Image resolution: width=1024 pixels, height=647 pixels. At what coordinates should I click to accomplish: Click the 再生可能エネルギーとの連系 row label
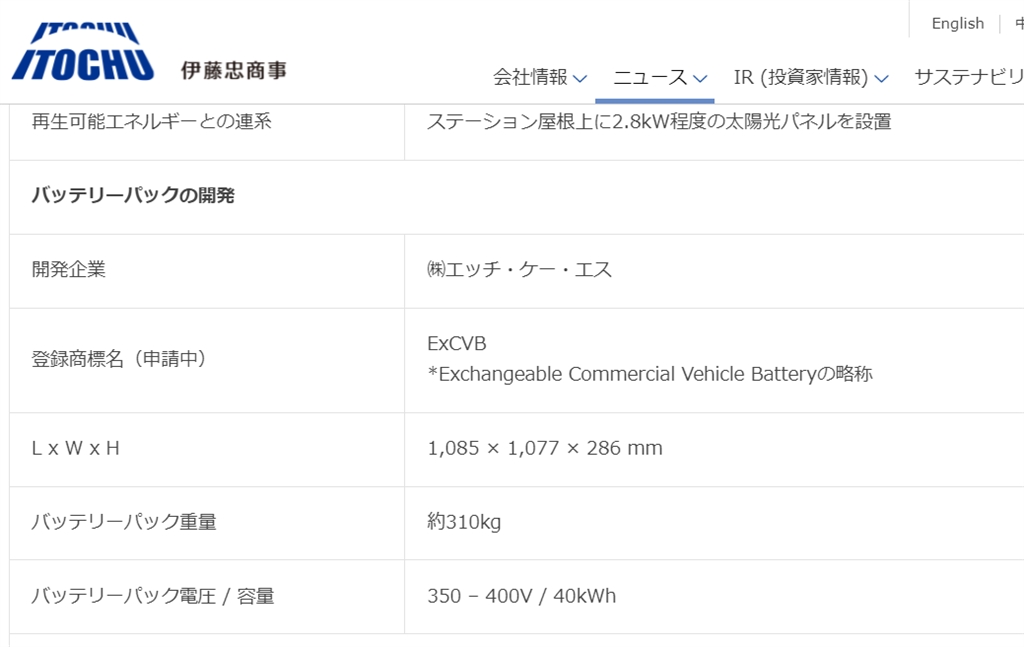[152, 122]
